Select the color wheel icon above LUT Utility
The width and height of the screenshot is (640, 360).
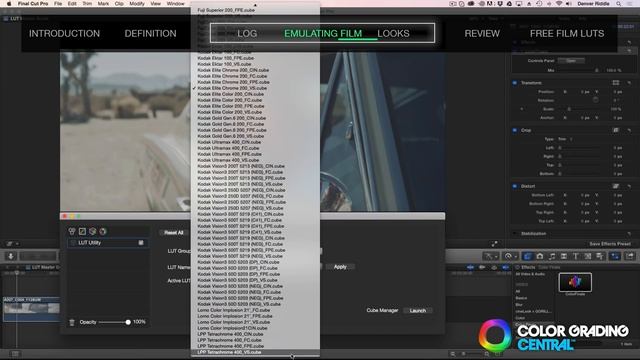103,231
